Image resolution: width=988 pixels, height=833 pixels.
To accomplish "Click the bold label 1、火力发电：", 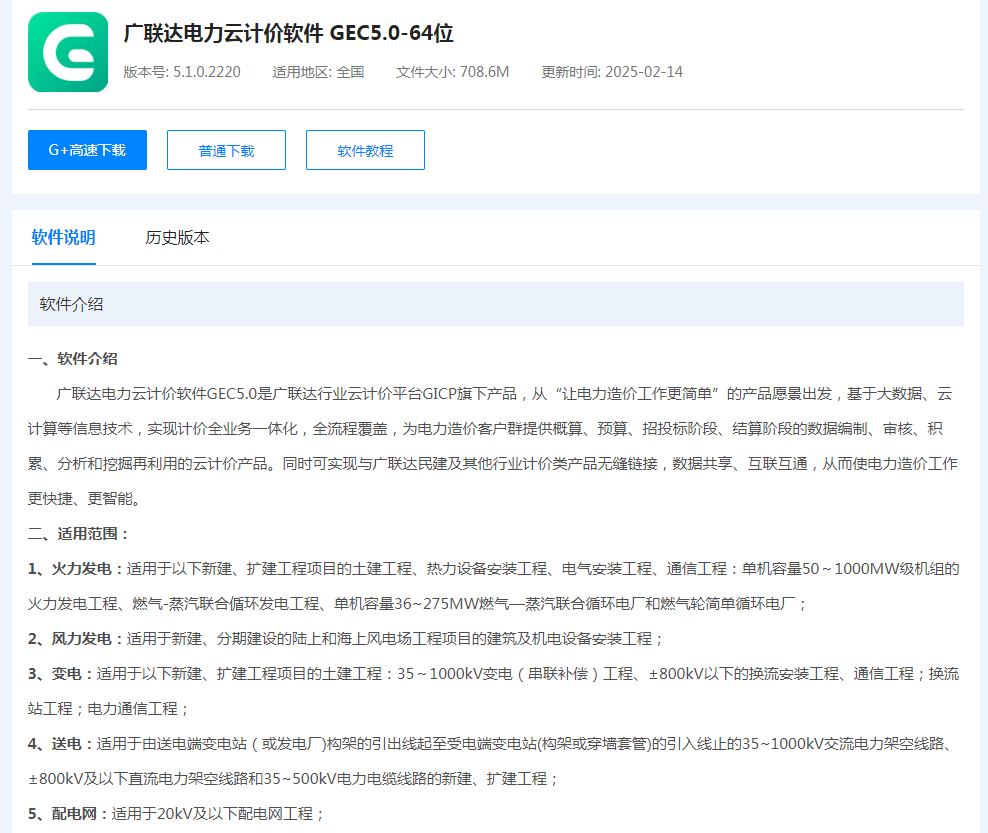I will click(77, 569).
